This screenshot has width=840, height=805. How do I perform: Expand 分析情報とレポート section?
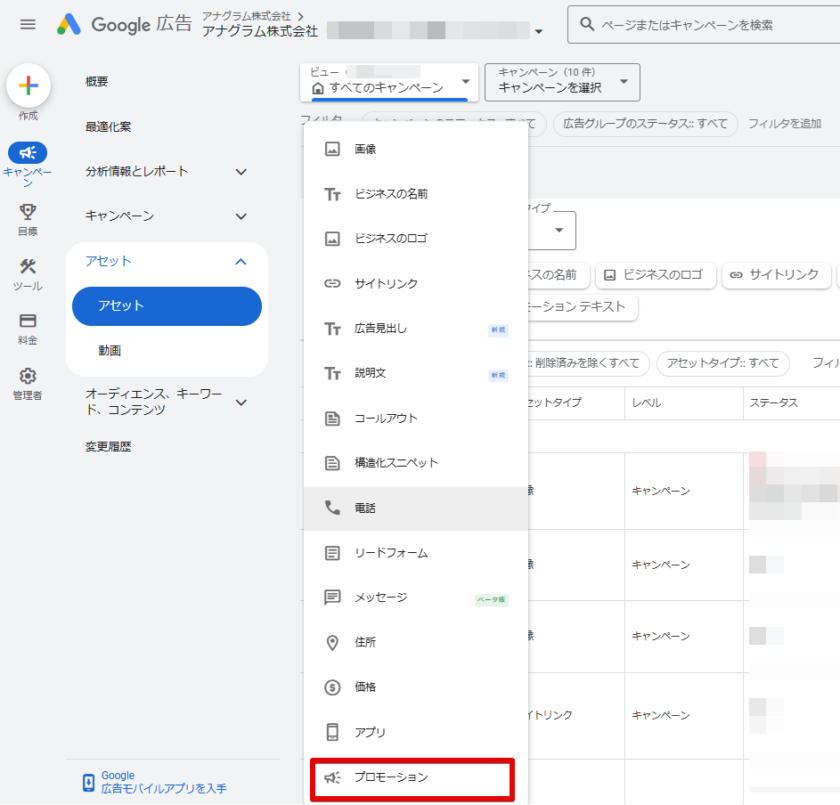tap(166, 171)
